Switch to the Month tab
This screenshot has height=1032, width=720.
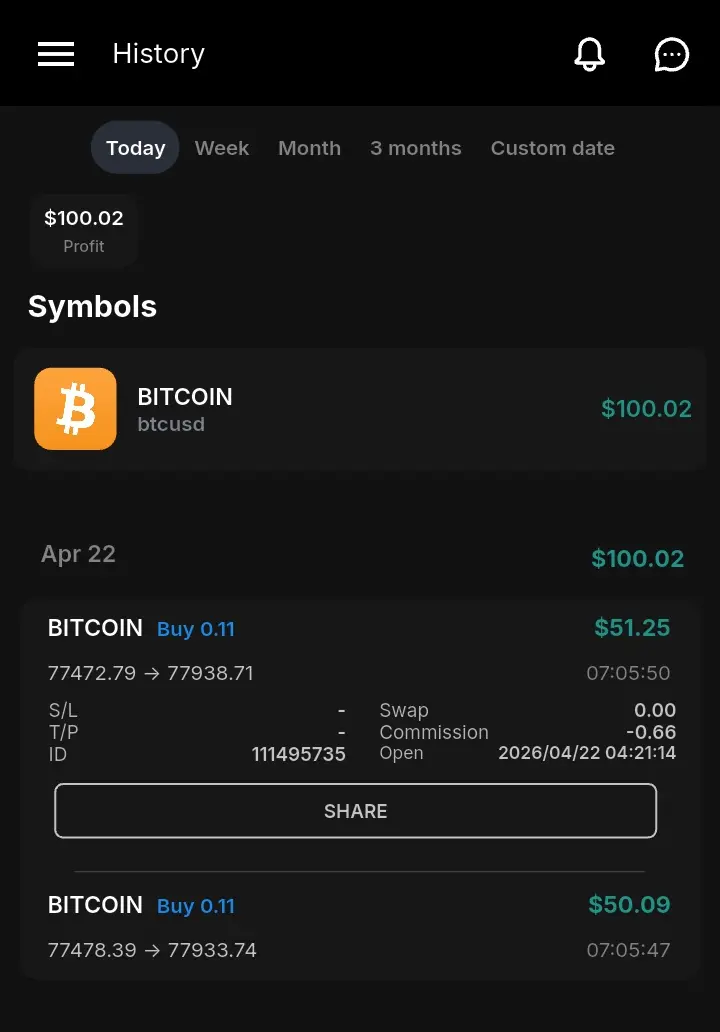(309, 148)
